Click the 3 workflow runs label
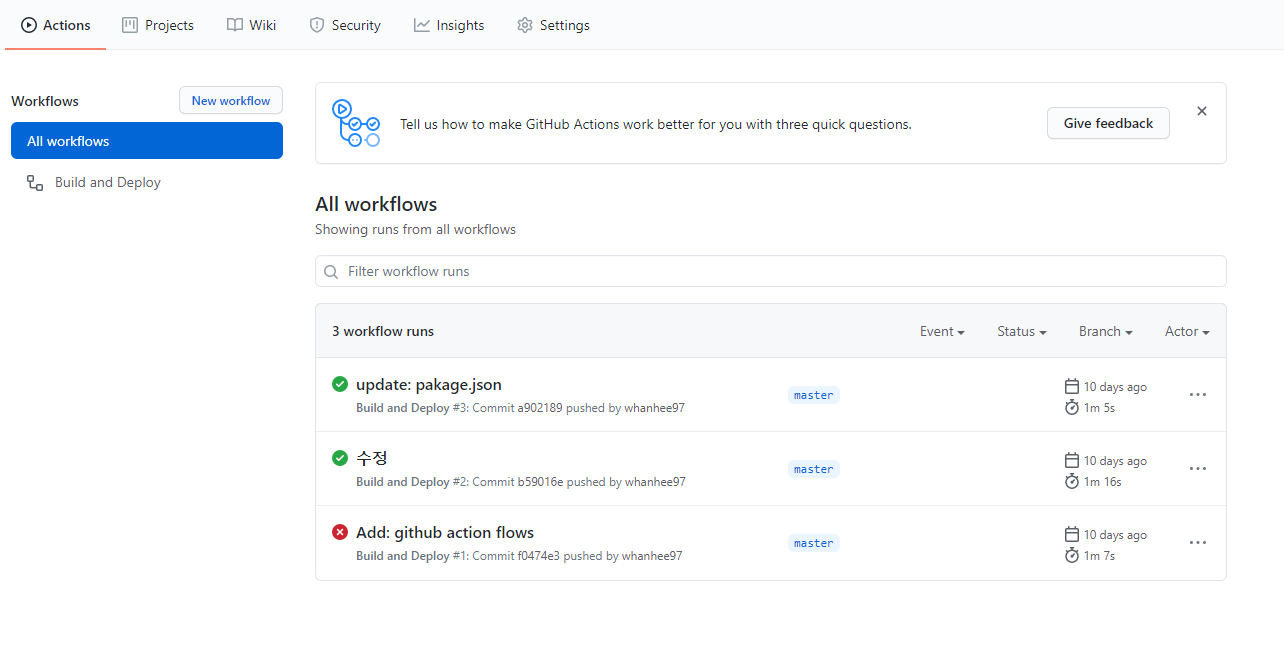 pyautogui.click(x=383, y=331)
